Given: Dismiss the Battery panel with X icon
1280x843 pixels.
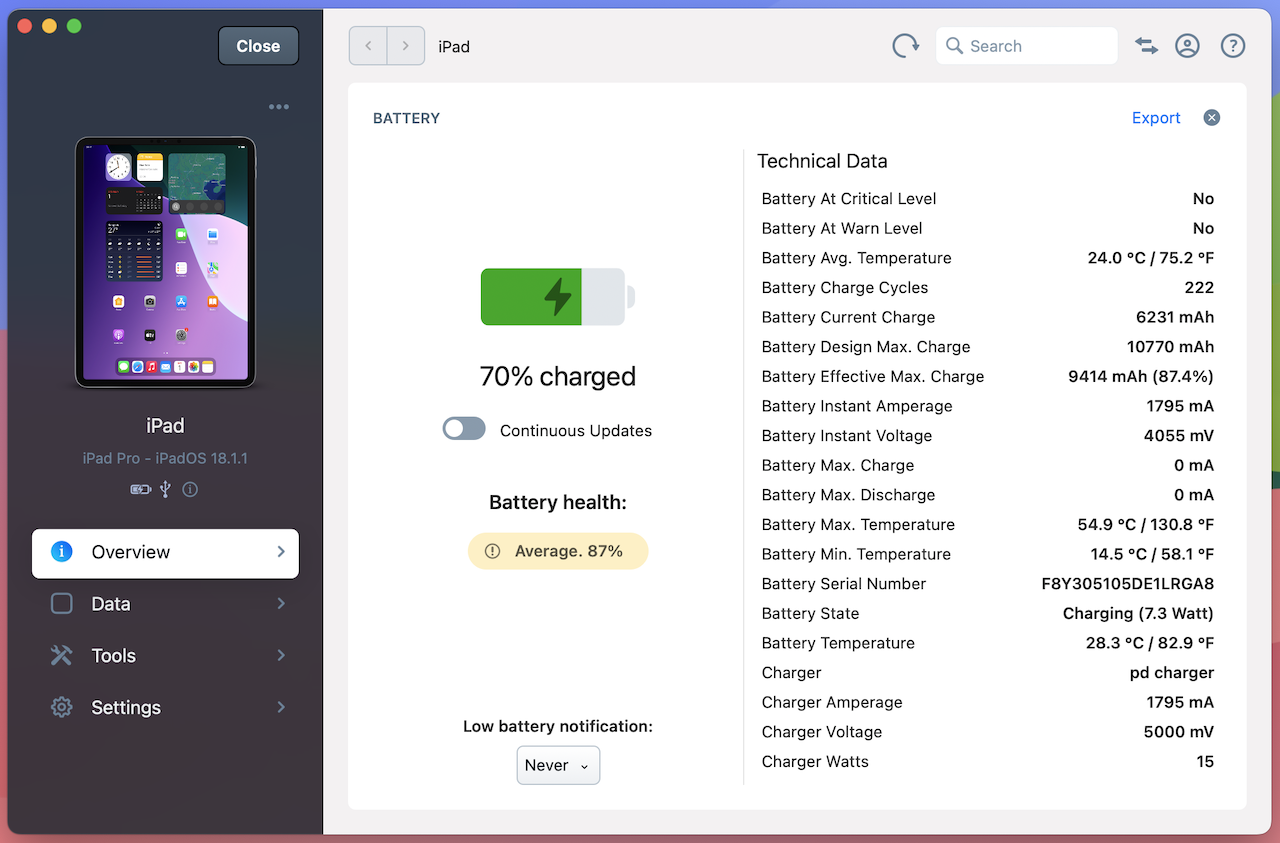Looking at the screenshot, I should (x=1212, y=118).
